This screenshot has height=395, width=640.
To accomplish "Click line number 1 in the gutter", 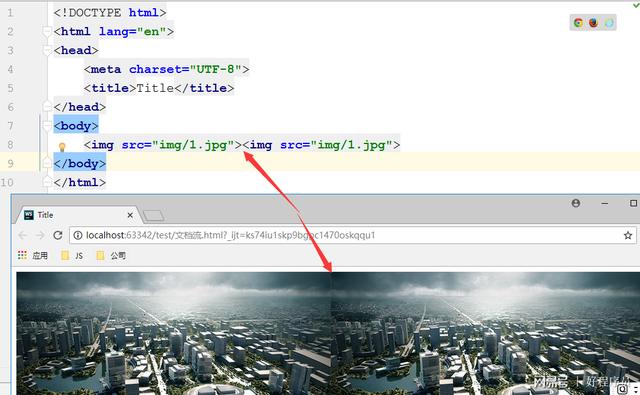I will click(x=10, y=13).
